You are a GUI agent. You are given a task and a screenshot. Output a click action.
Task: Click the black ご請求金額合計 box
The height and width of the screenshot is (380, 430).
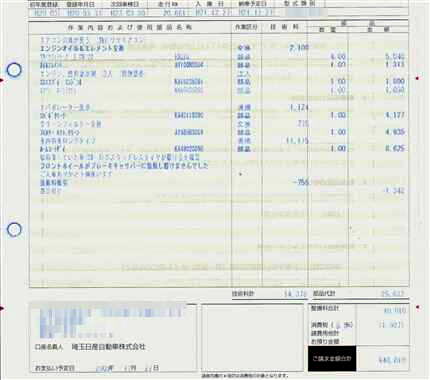pos(332,359)
